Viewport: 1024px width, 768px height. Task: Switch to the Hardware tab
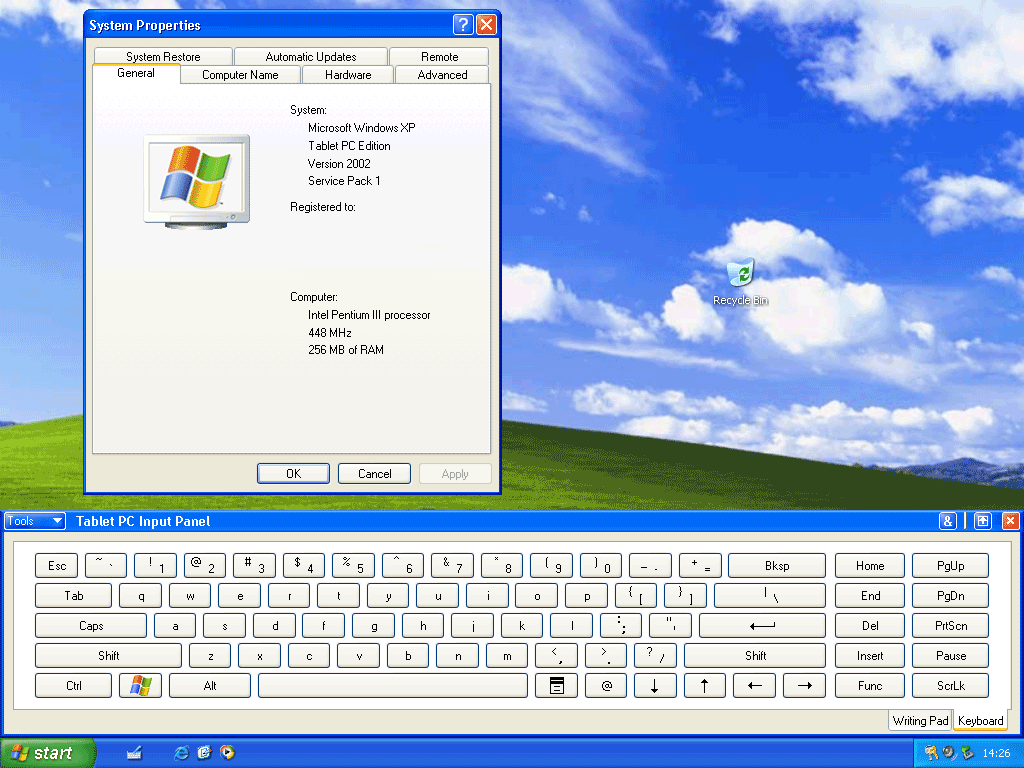point(348,75)
